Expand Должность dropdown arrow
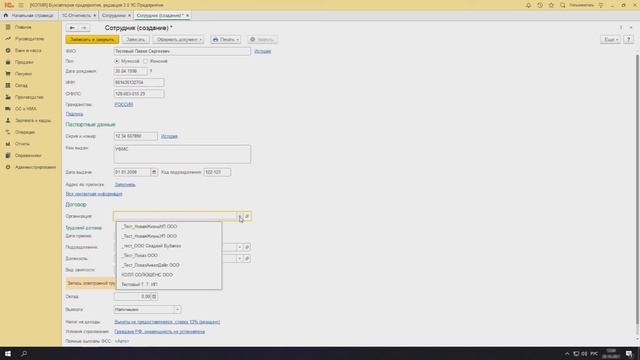Screen dimensions: 640x360 [x=240, y=258]
